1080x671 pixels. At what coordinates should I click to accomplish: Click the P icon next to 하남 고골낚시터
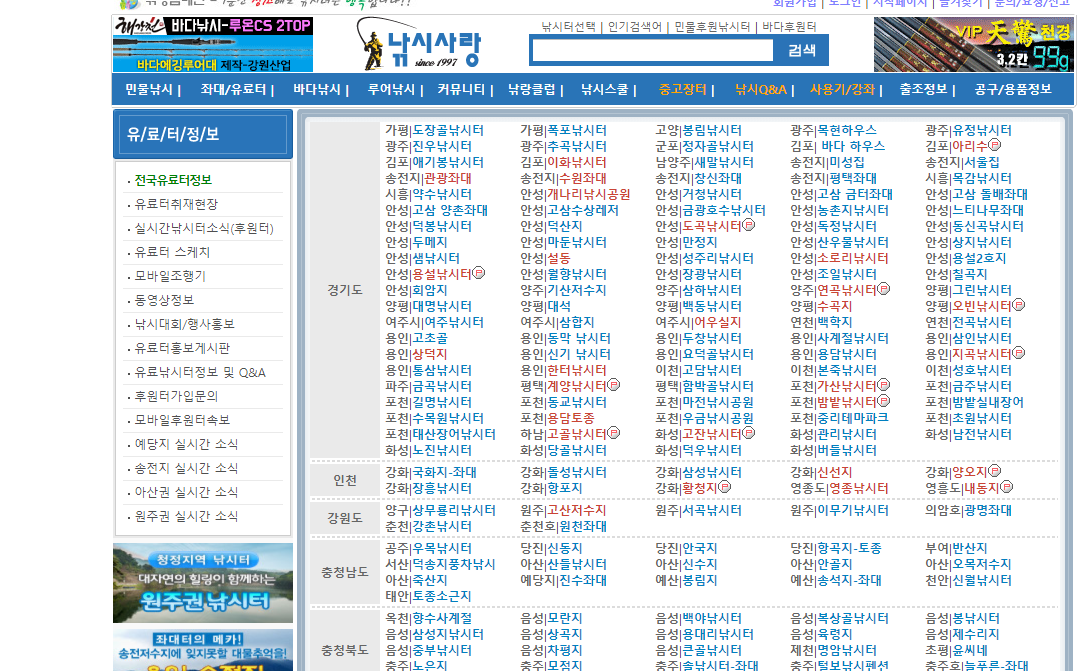point(614,433)
